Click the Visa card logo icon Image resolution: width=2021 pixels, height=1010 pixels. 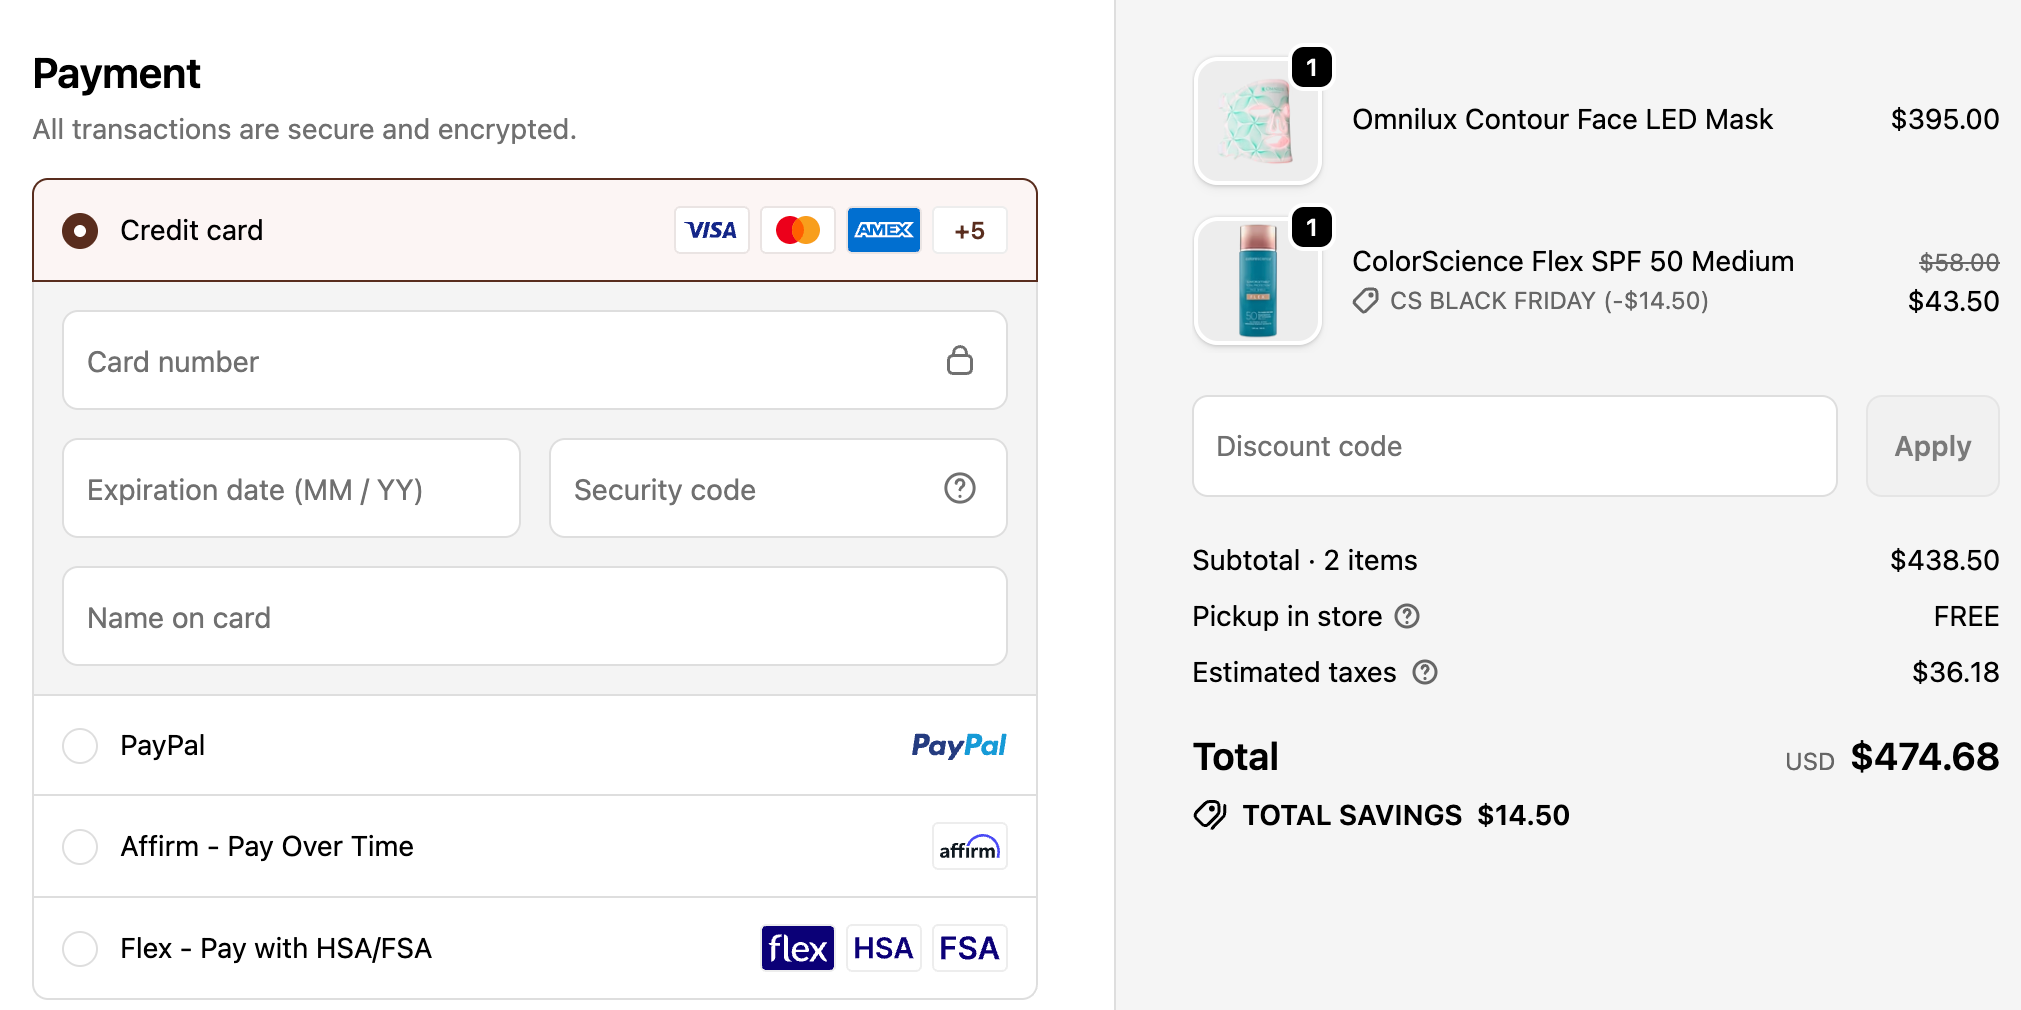(711, 230)
